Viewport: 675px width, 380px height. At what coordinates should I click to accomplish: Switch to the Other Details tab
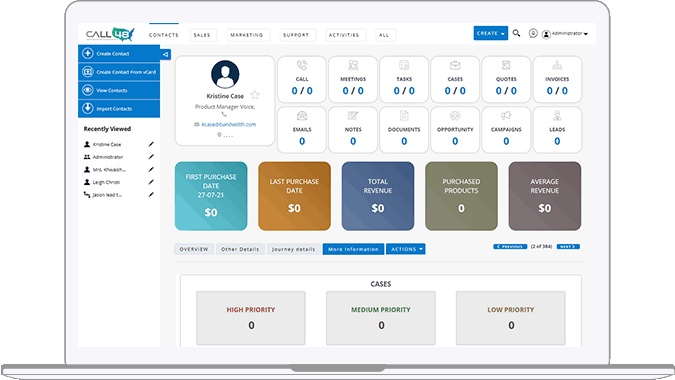[240, 249]
